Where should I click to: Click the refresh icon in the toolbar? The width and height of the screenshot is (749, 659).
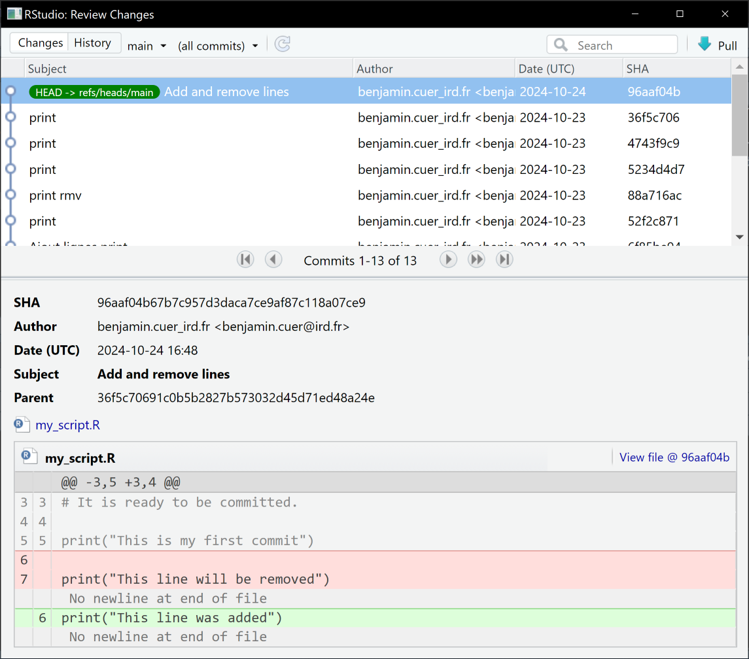coord(283,44)
